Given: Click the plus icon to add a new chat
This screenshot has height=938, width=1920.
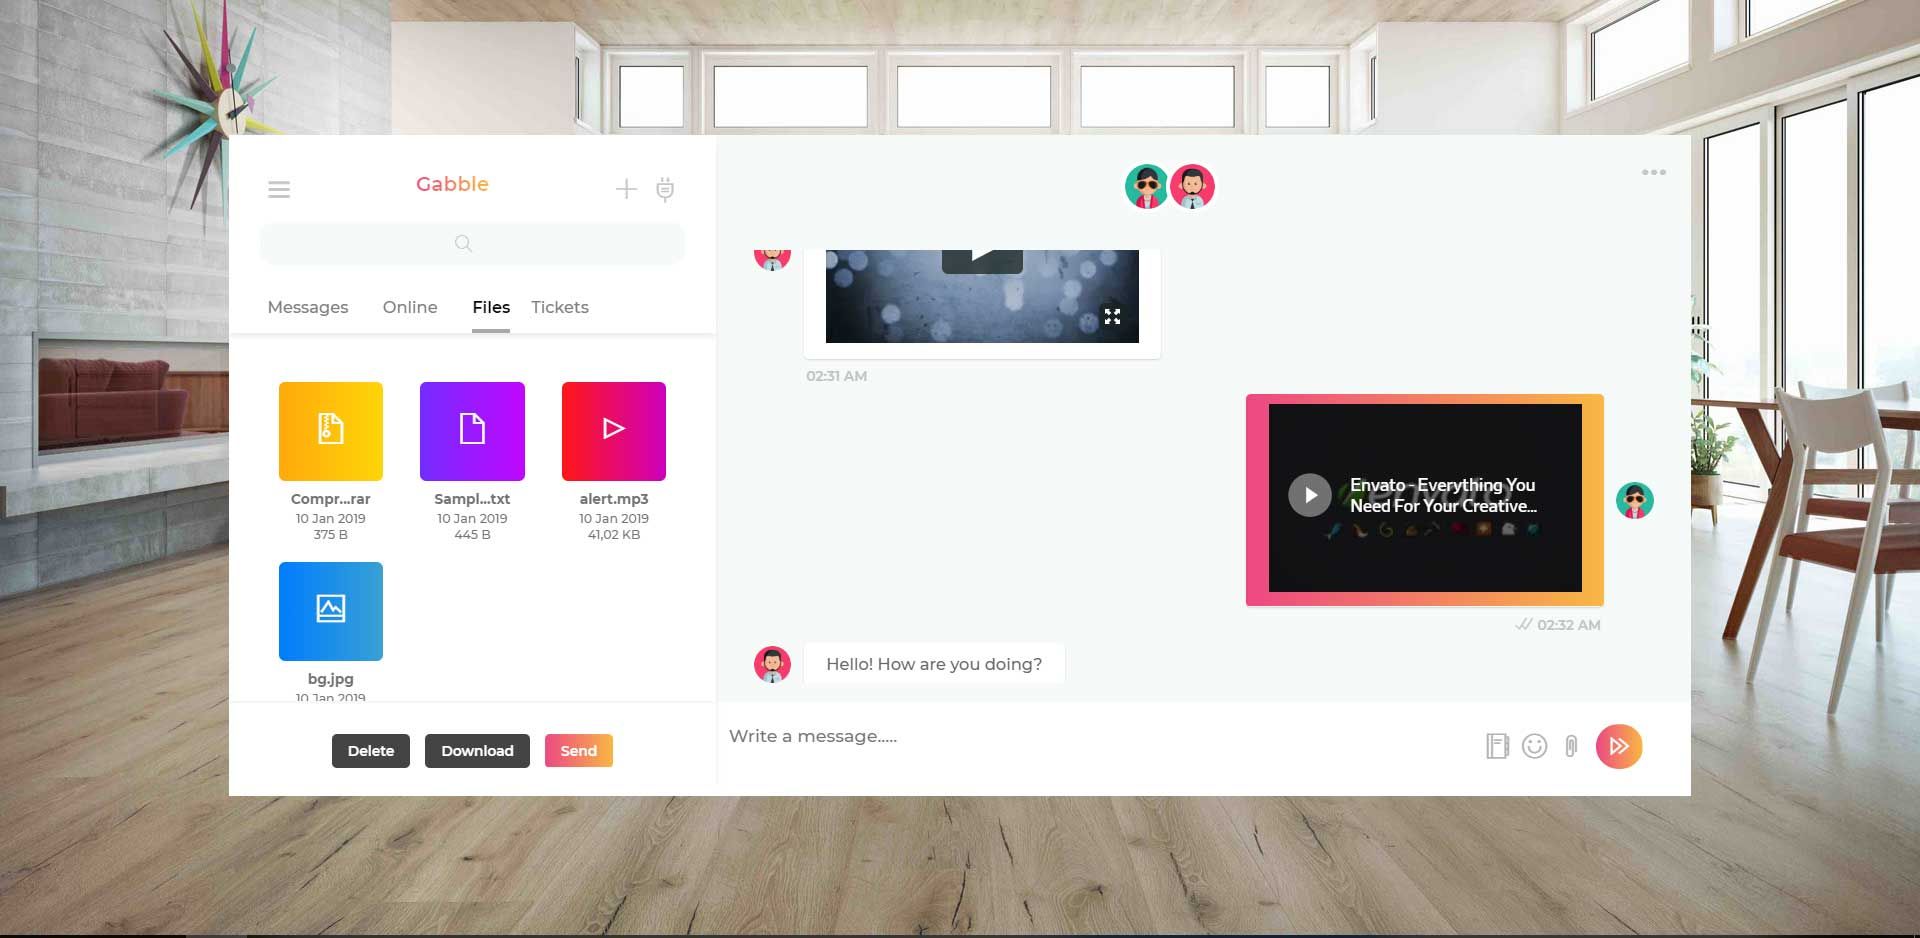Looking at the screenshot, I should [626, 189].
